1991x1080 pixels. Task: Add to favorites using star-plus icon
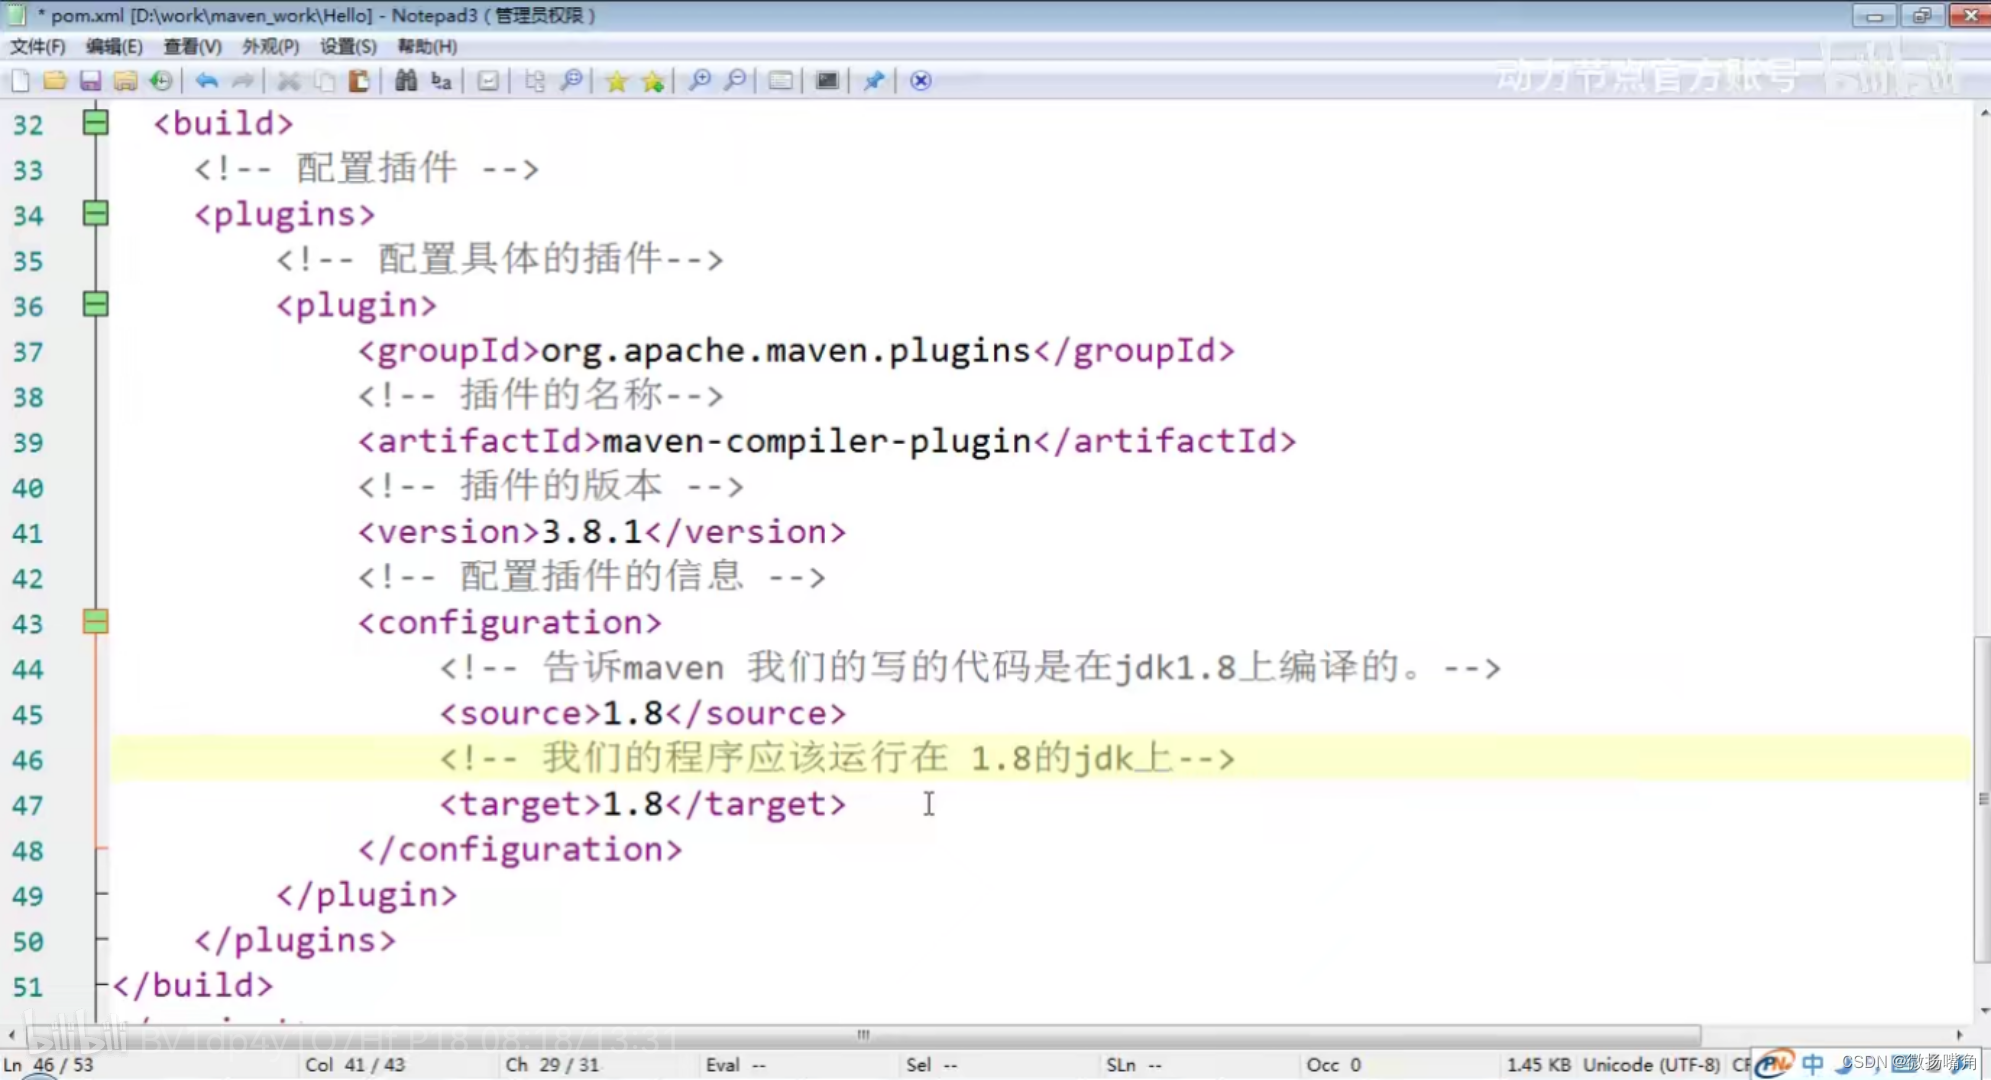[653, 81]
